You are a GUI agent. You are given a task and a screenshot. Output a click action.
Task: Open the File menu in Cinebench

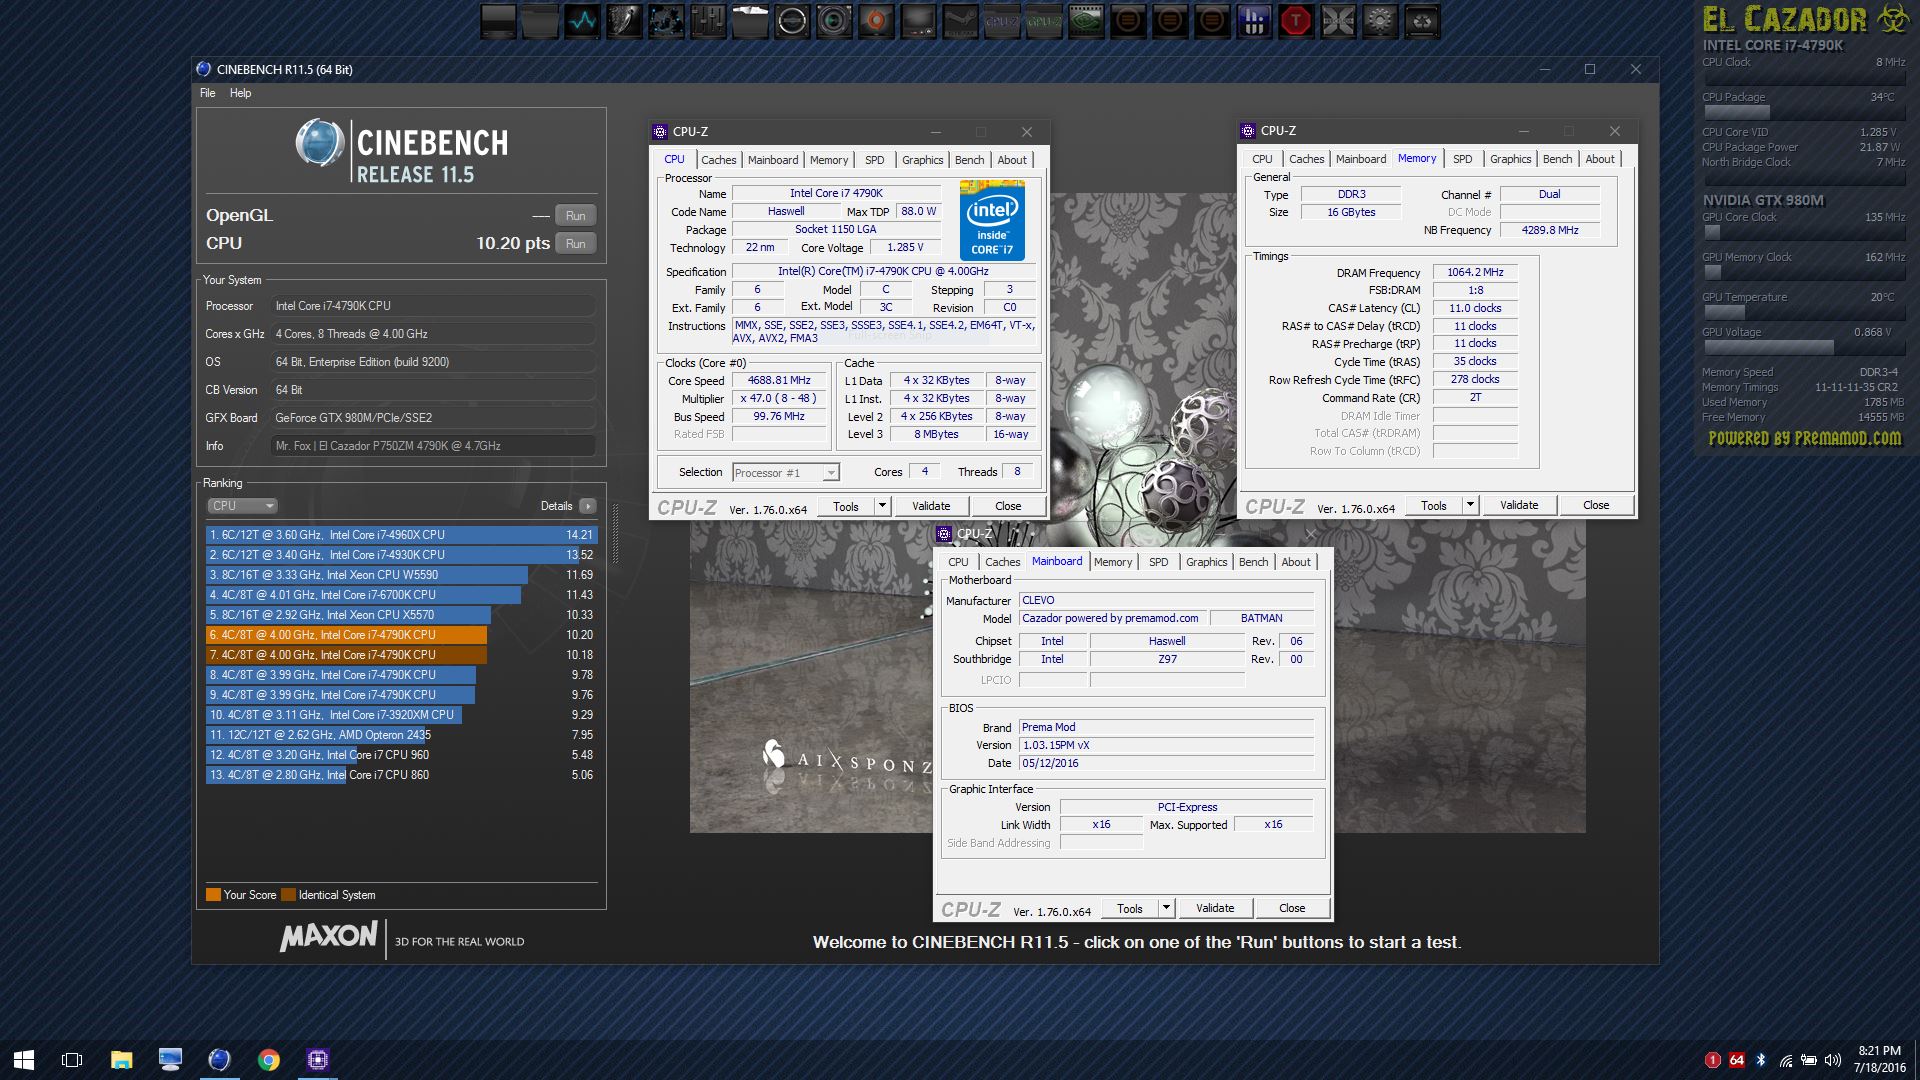pyautogui.click(x=207, y=93)
